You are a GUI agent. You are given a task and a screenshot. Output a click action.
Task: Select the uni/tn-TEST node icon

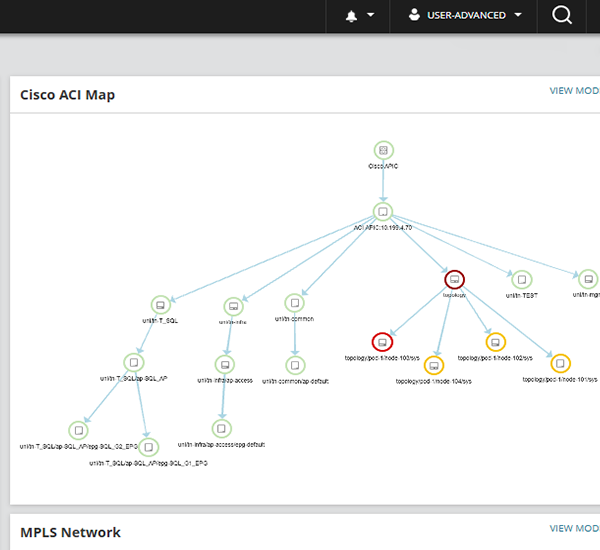tap(522, 280)
